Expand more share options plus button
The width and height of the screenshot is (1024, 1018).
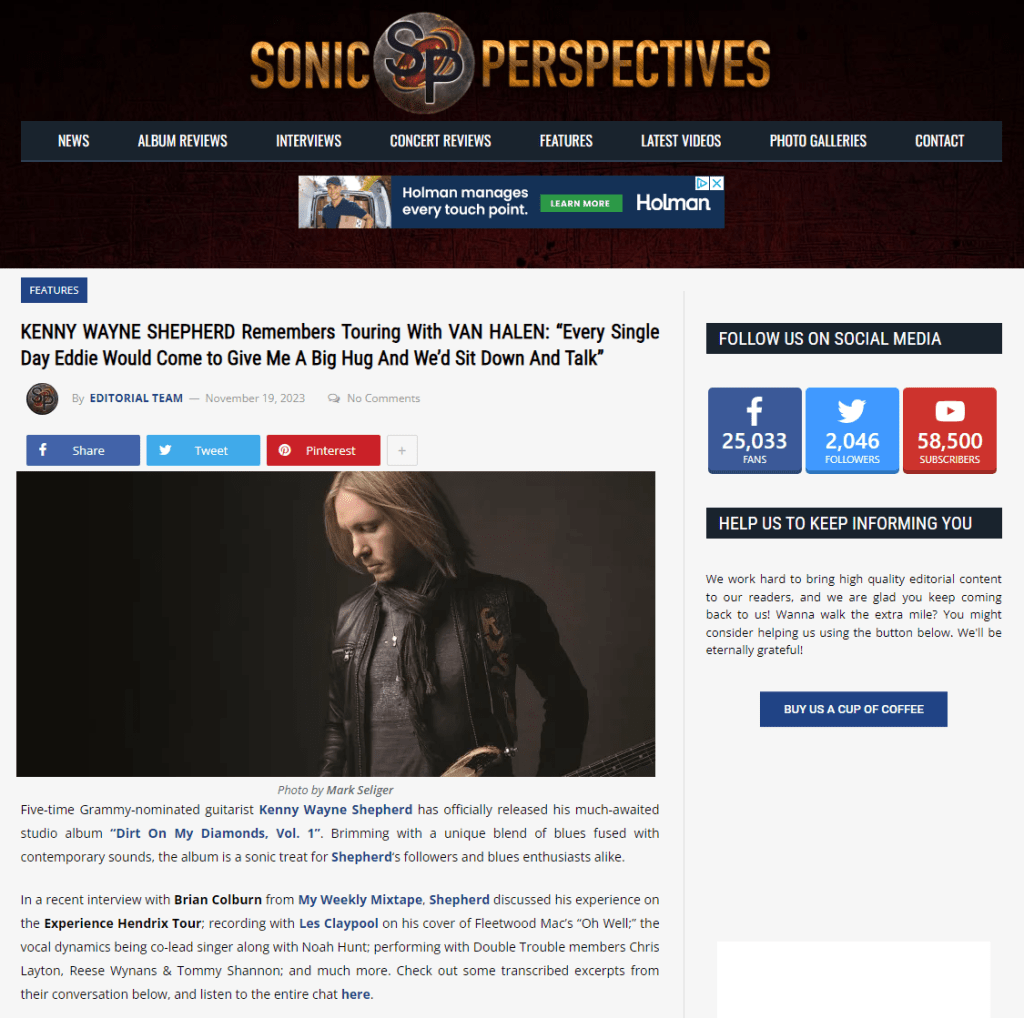click(402, 451)
